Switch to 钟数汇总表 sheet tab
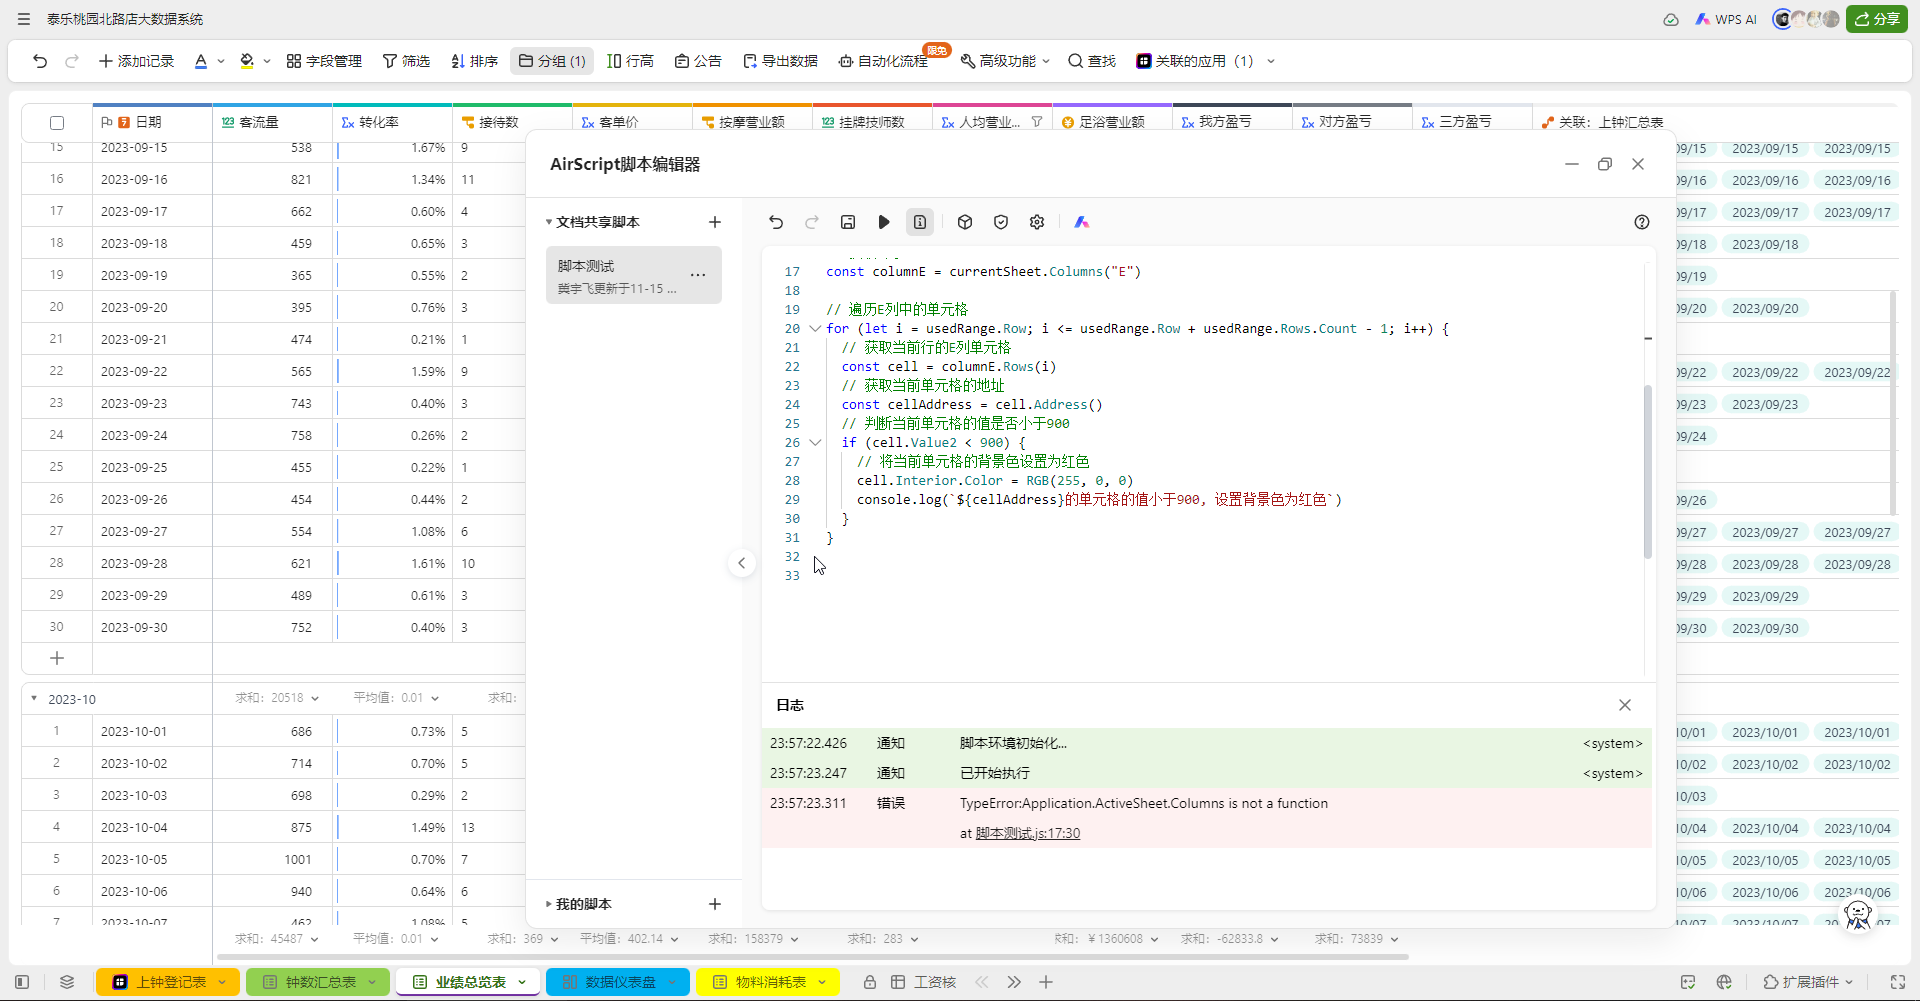 click(x=318, y=982)
